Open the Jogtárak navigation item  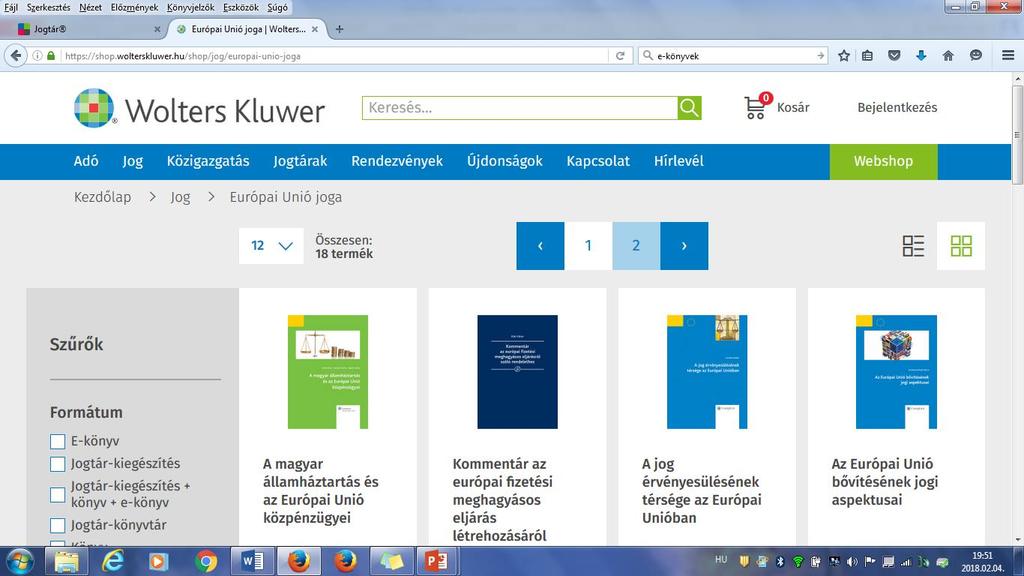tap(300, 161)
